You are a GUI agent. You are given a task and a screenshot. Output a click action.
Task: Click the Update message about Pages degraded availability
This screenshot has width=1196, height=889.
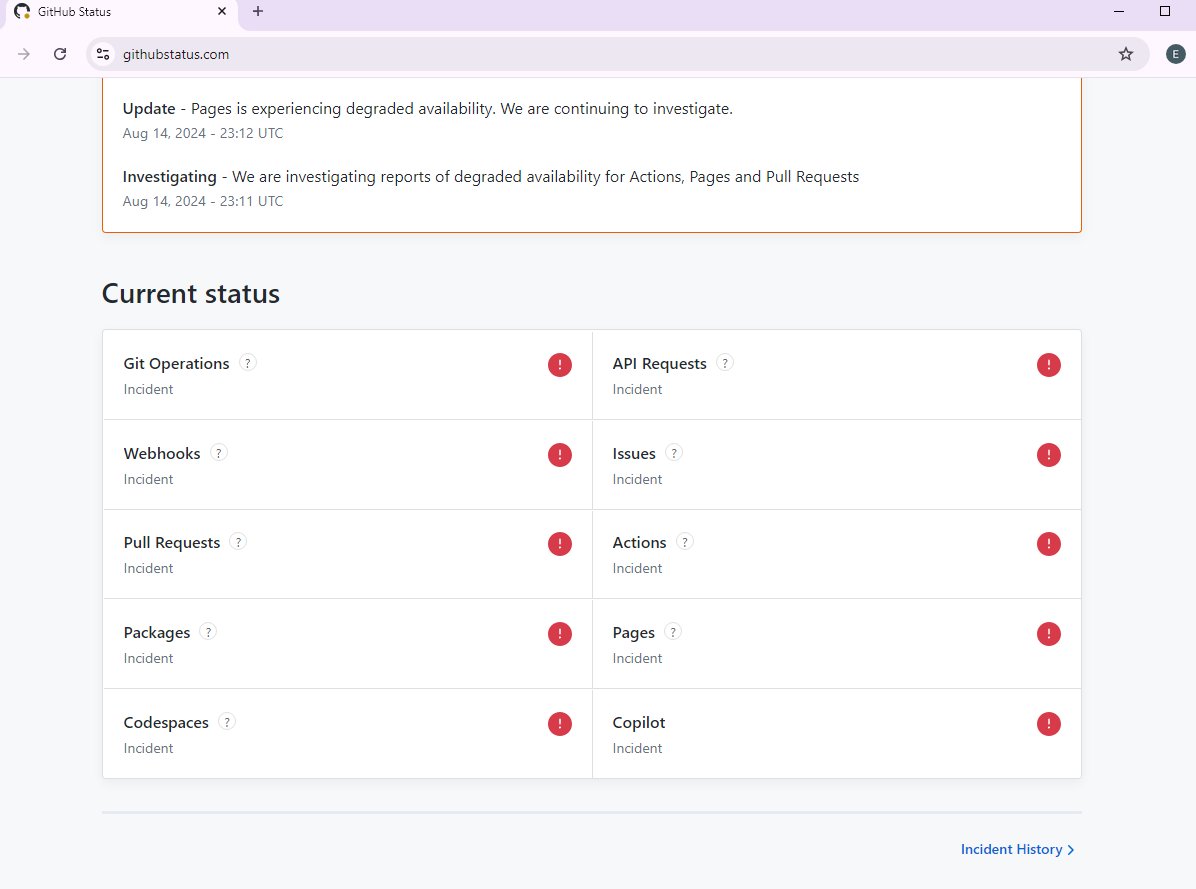428,109
